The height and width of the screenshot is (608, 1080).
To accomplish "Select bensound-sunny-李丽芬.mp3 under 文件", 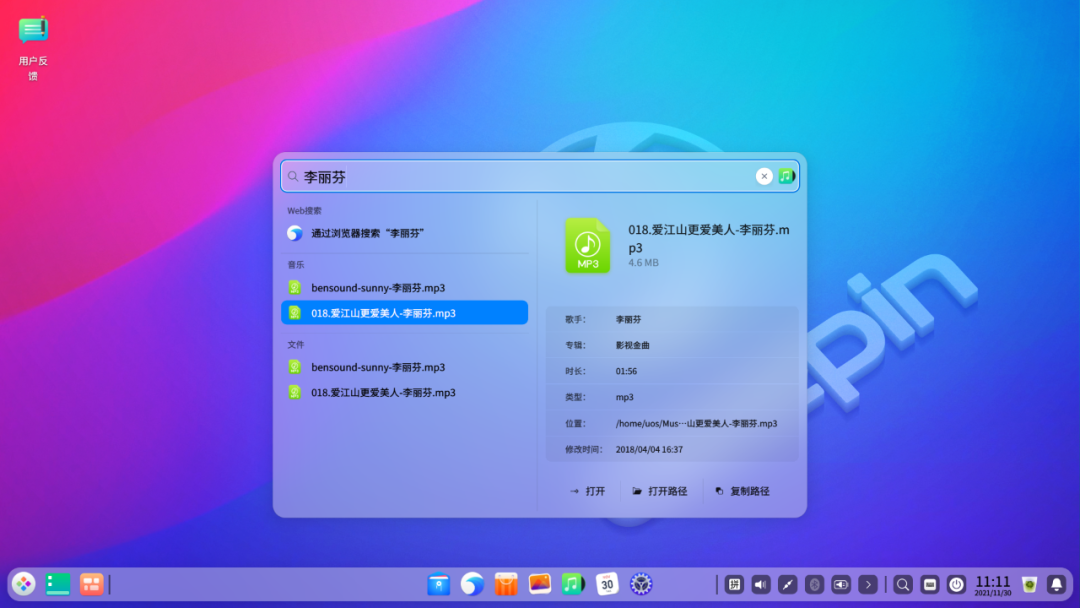I will click(405, 367).
